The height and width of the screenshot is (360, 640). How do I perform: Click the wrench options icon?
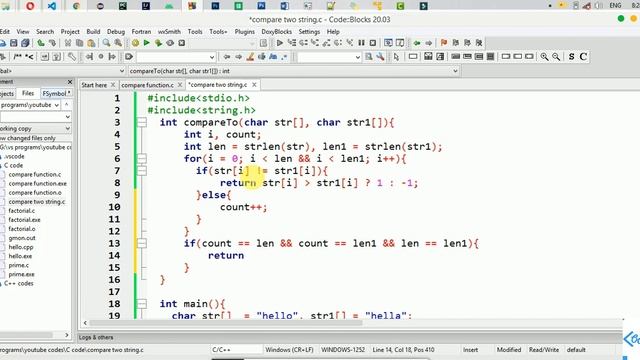(x=380, y=57)
